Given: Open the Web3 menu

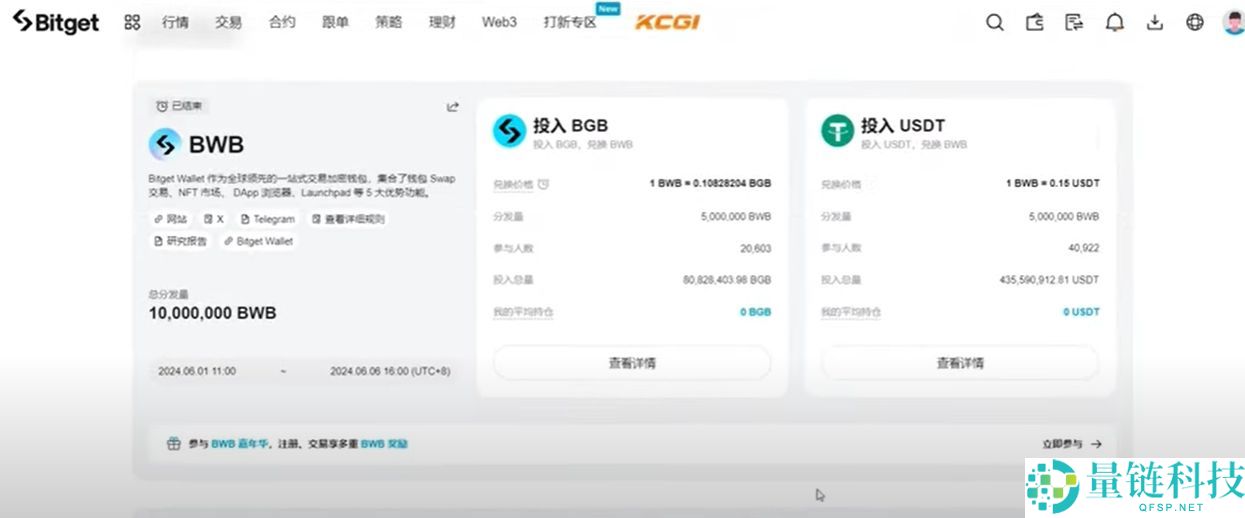Looking at the screenshot, I should [x=499, y=22].
